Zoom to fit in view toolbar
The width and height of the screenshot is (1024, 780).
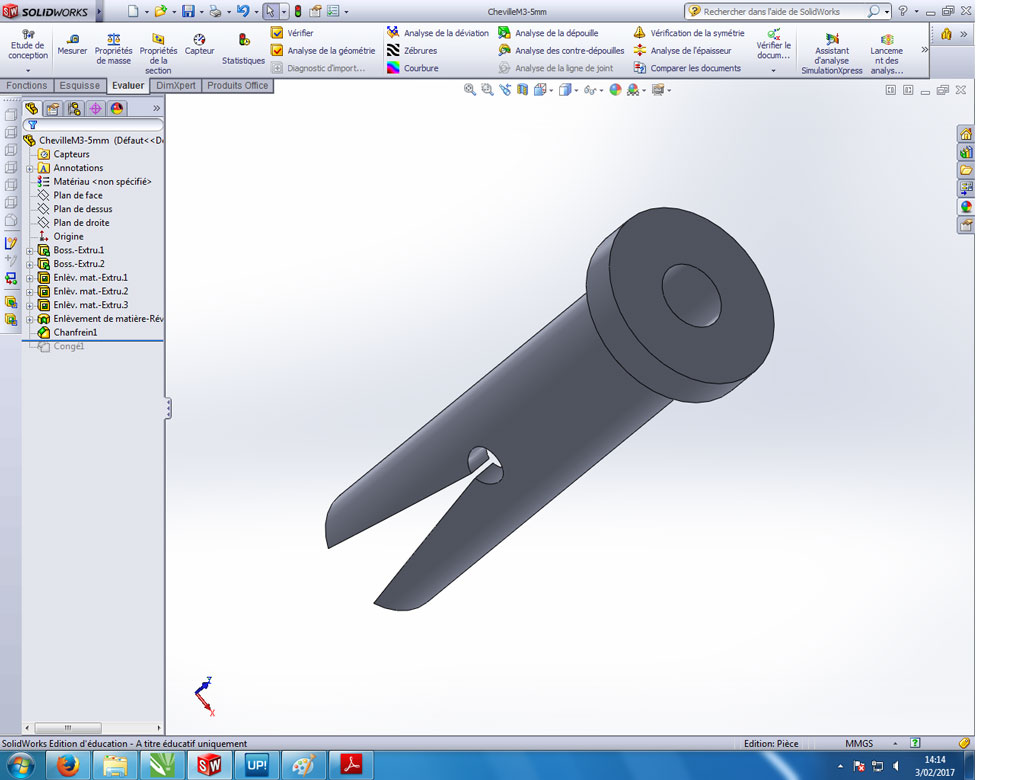tap(470, 90)
